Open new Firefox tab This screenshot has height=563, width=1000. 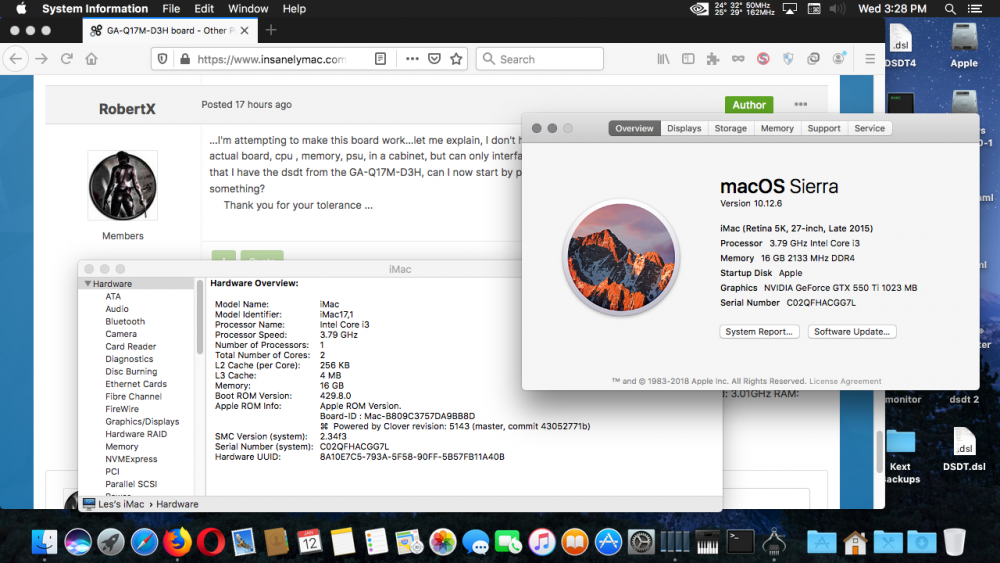[x=271, y=30]
